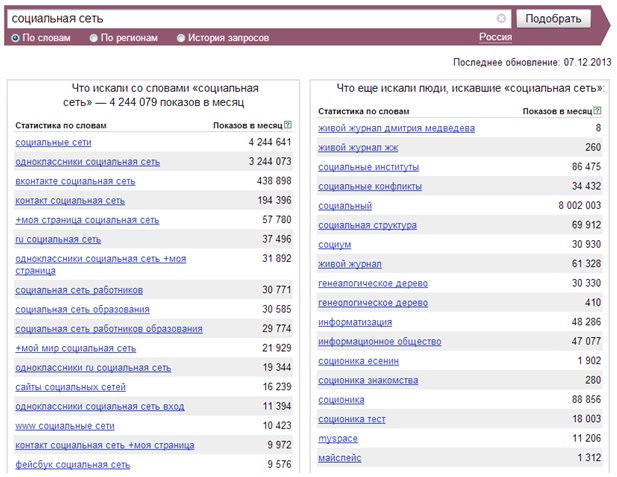
Task: Open the 'живой журнал дмитрия медведева' link
Action: click(396, 128)
